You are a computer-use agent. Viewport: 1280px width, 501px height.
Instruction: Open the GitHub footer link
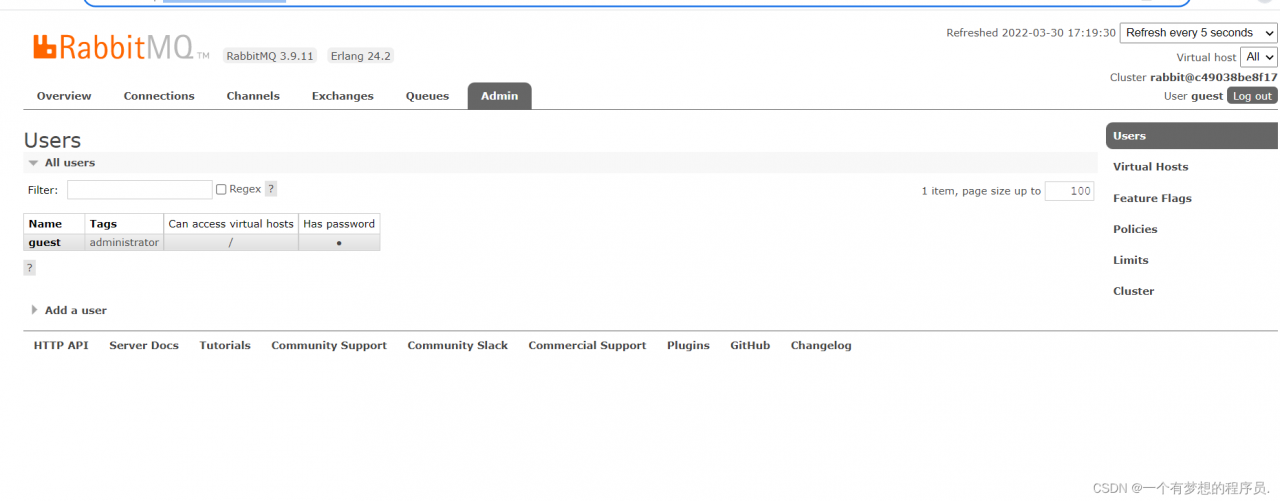tap(750, 345)
